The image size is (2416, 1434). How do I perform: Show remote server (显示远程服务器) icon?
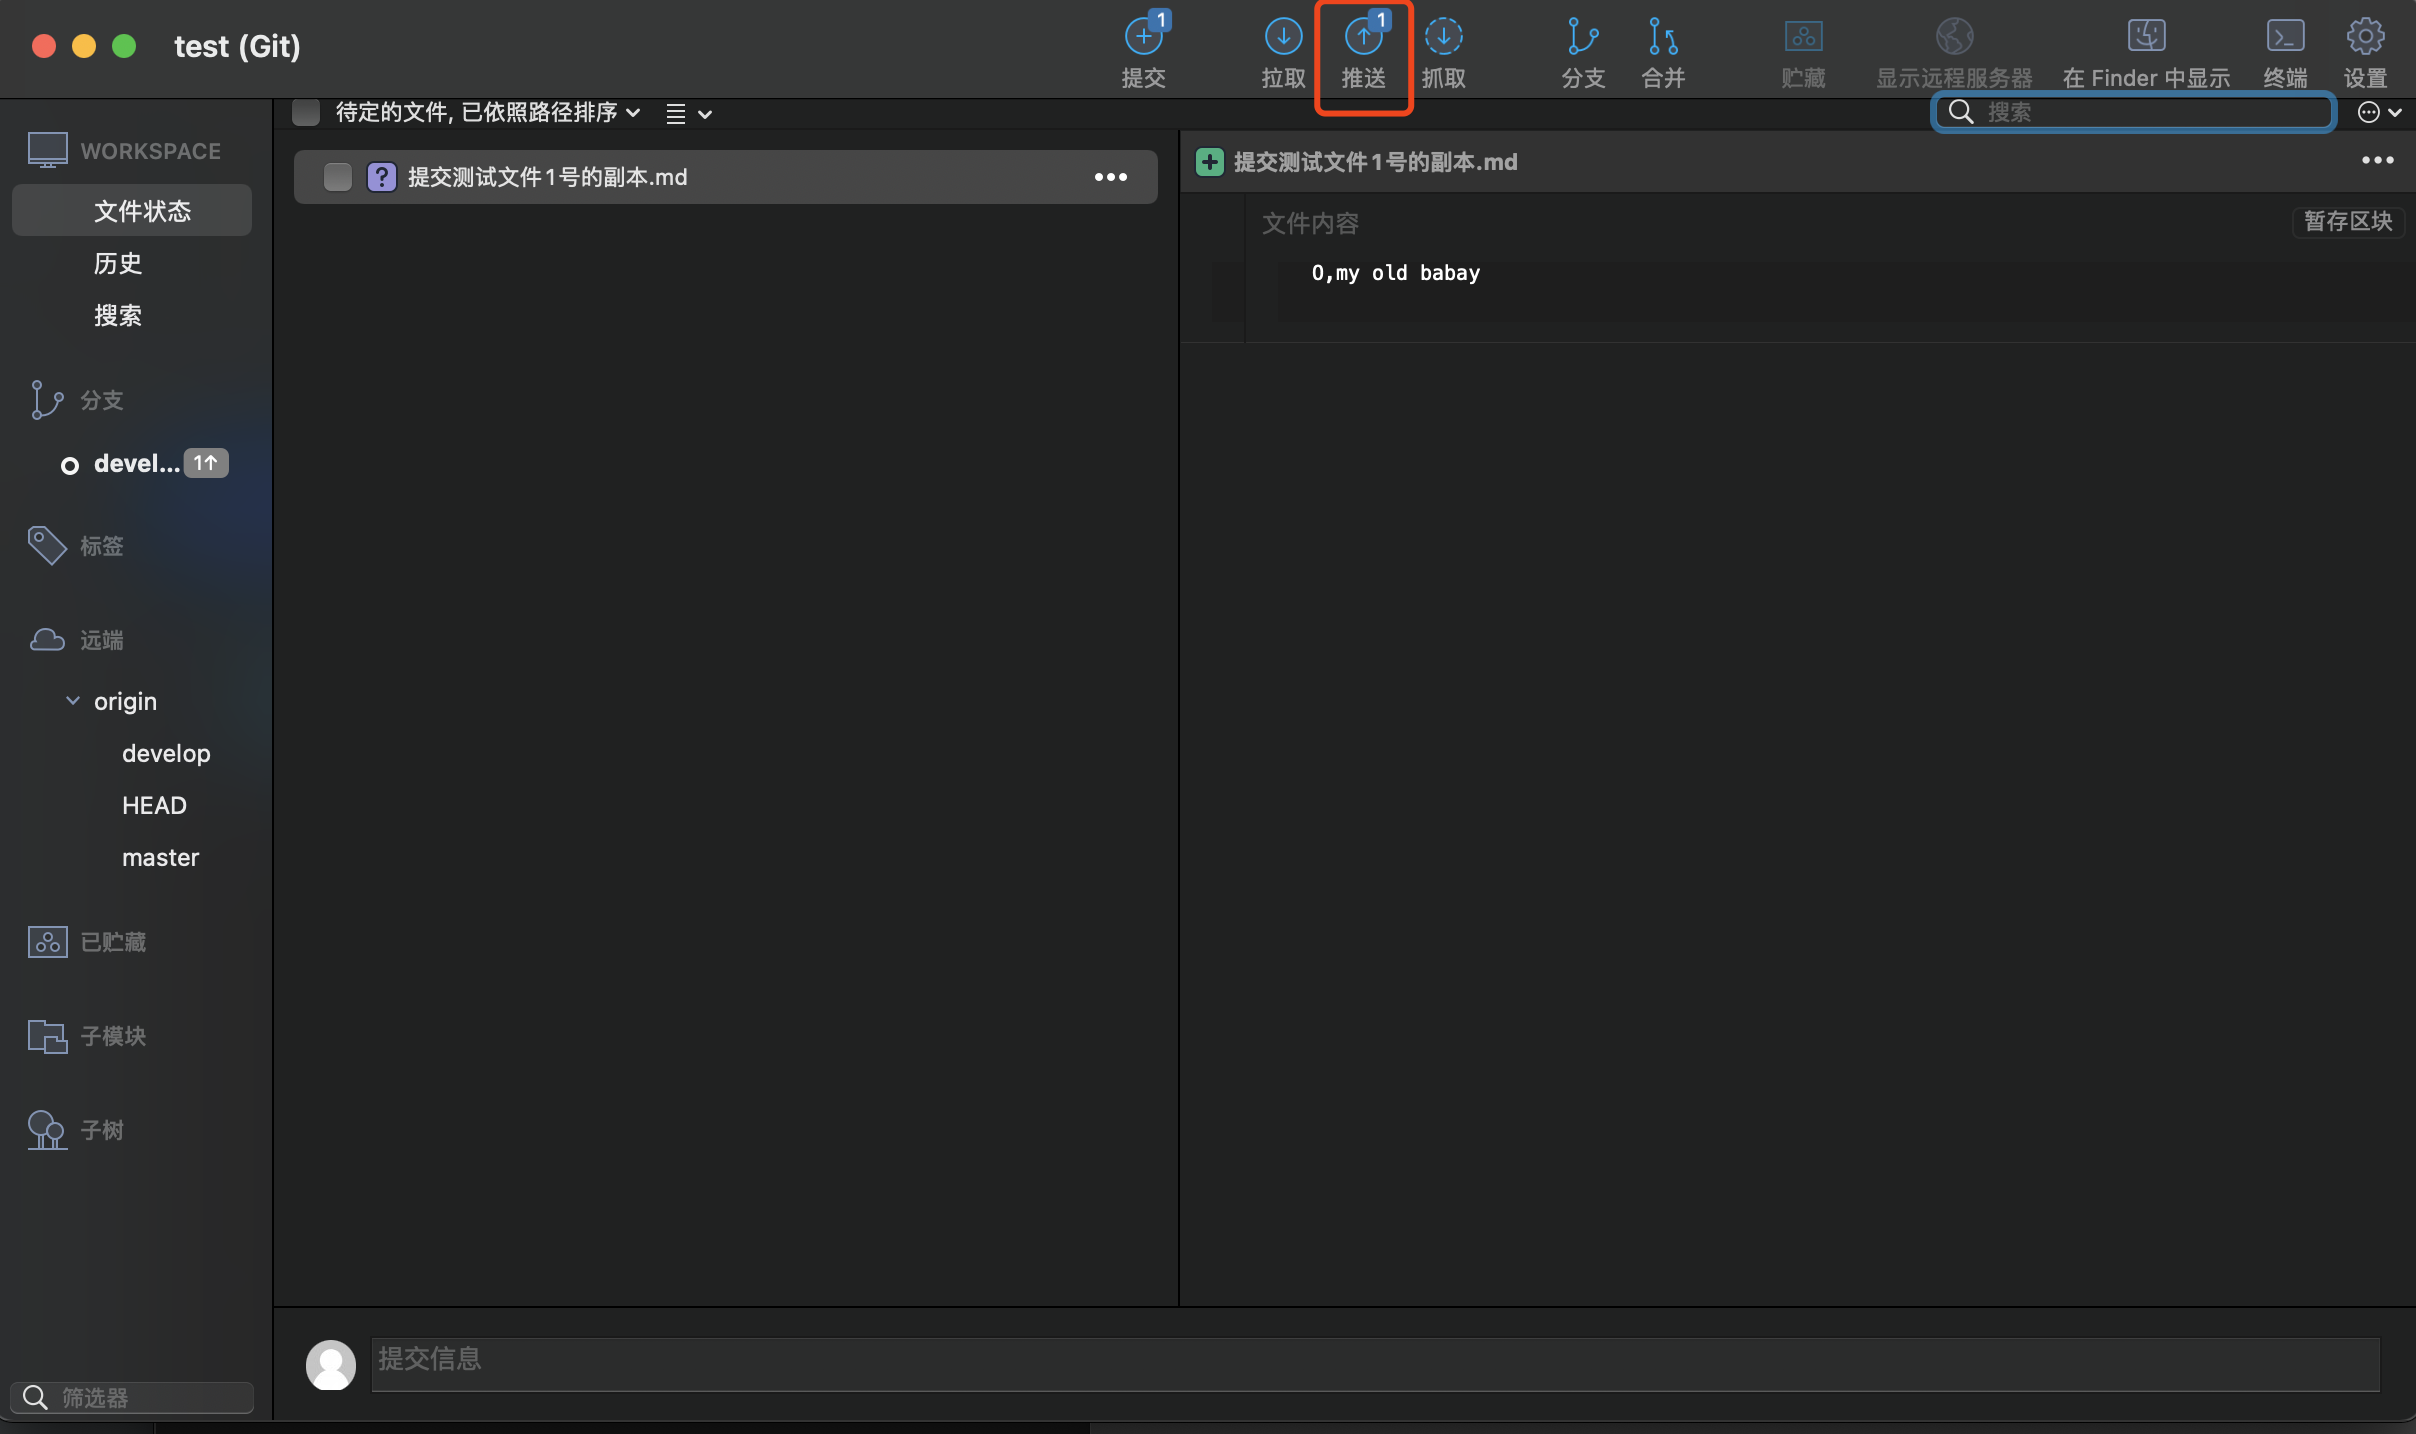1954,36
